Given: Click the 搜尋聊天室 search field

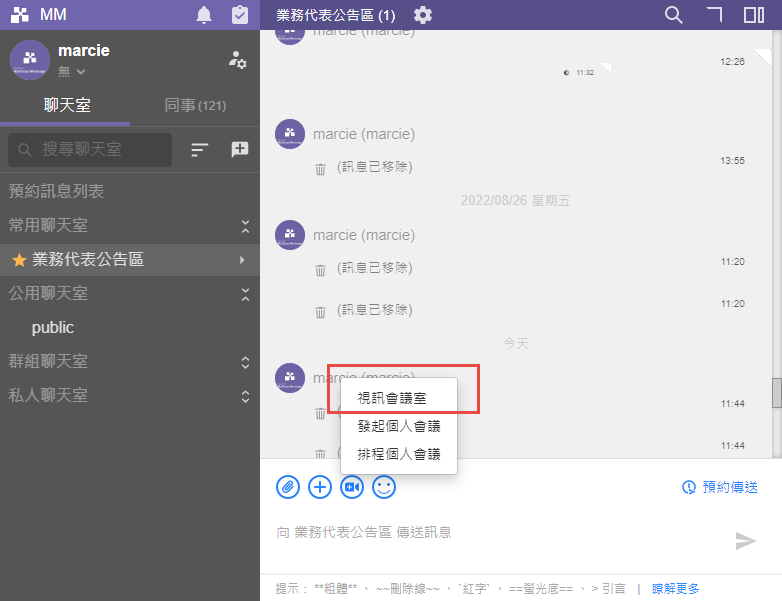Looking at the screenshot, I should pos(90,150).
